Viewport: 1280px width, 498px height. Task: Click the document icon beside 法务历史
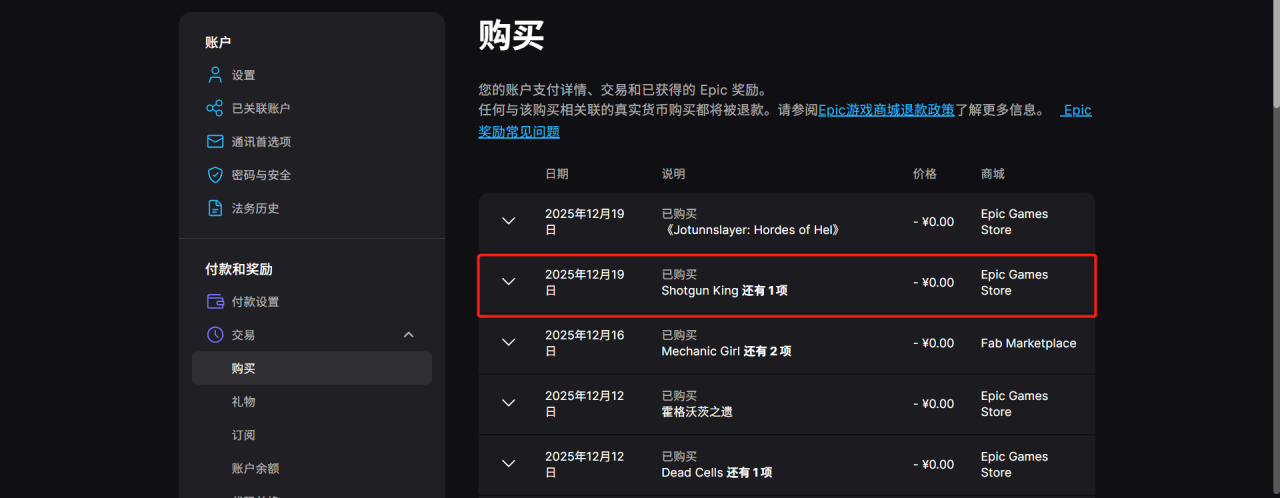click(x=214, y=208)
